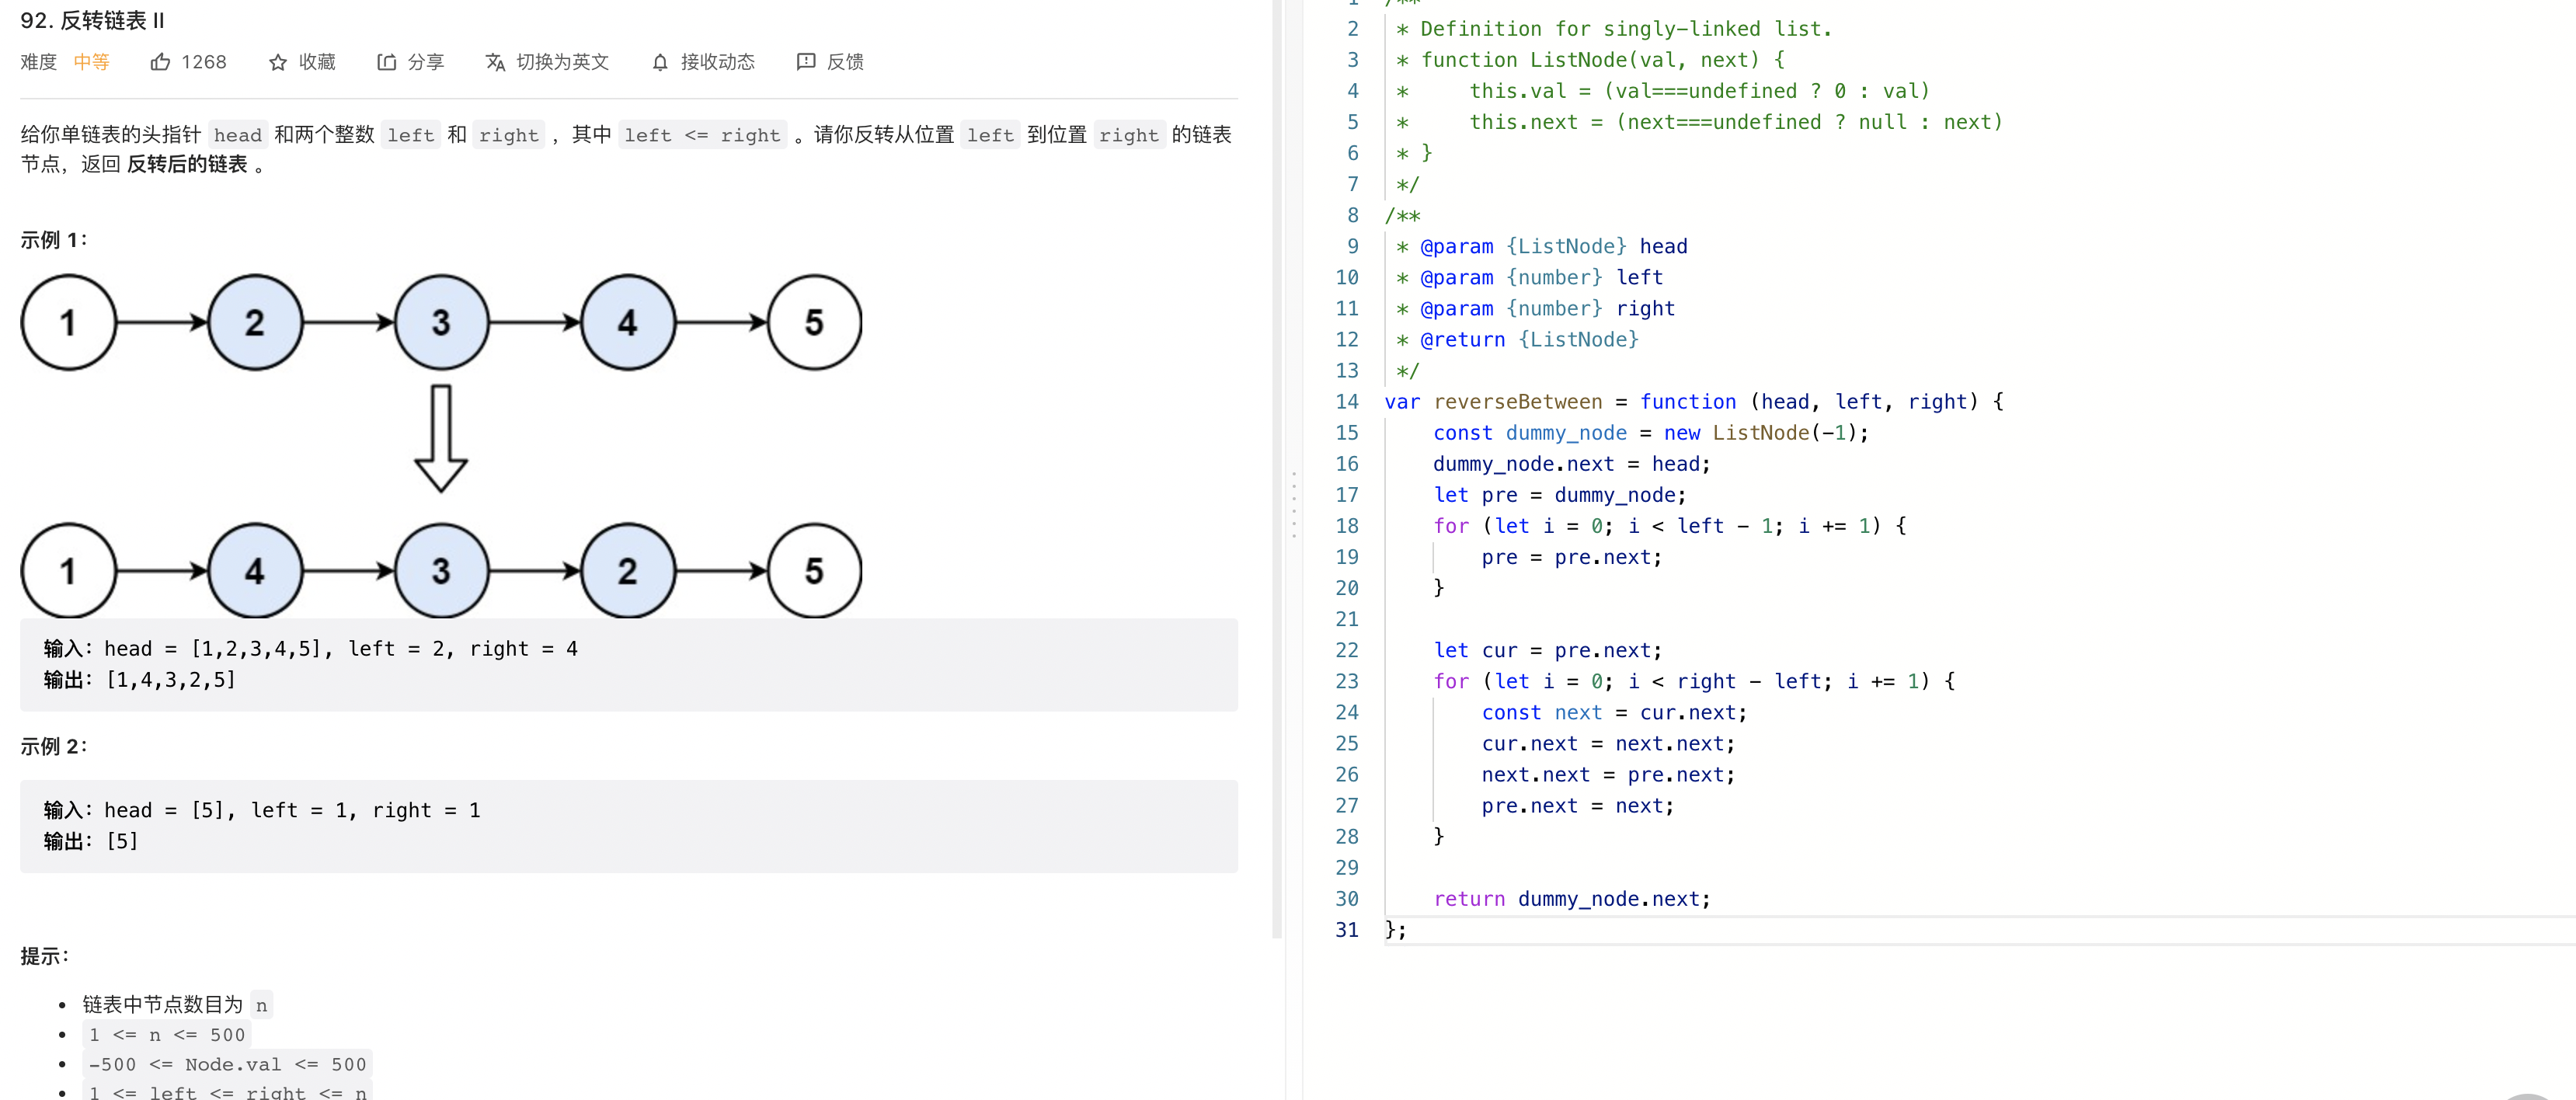Click the panel splitter drag handle dots
The image size is (2576, 1100).
(x=1294, y=504)
